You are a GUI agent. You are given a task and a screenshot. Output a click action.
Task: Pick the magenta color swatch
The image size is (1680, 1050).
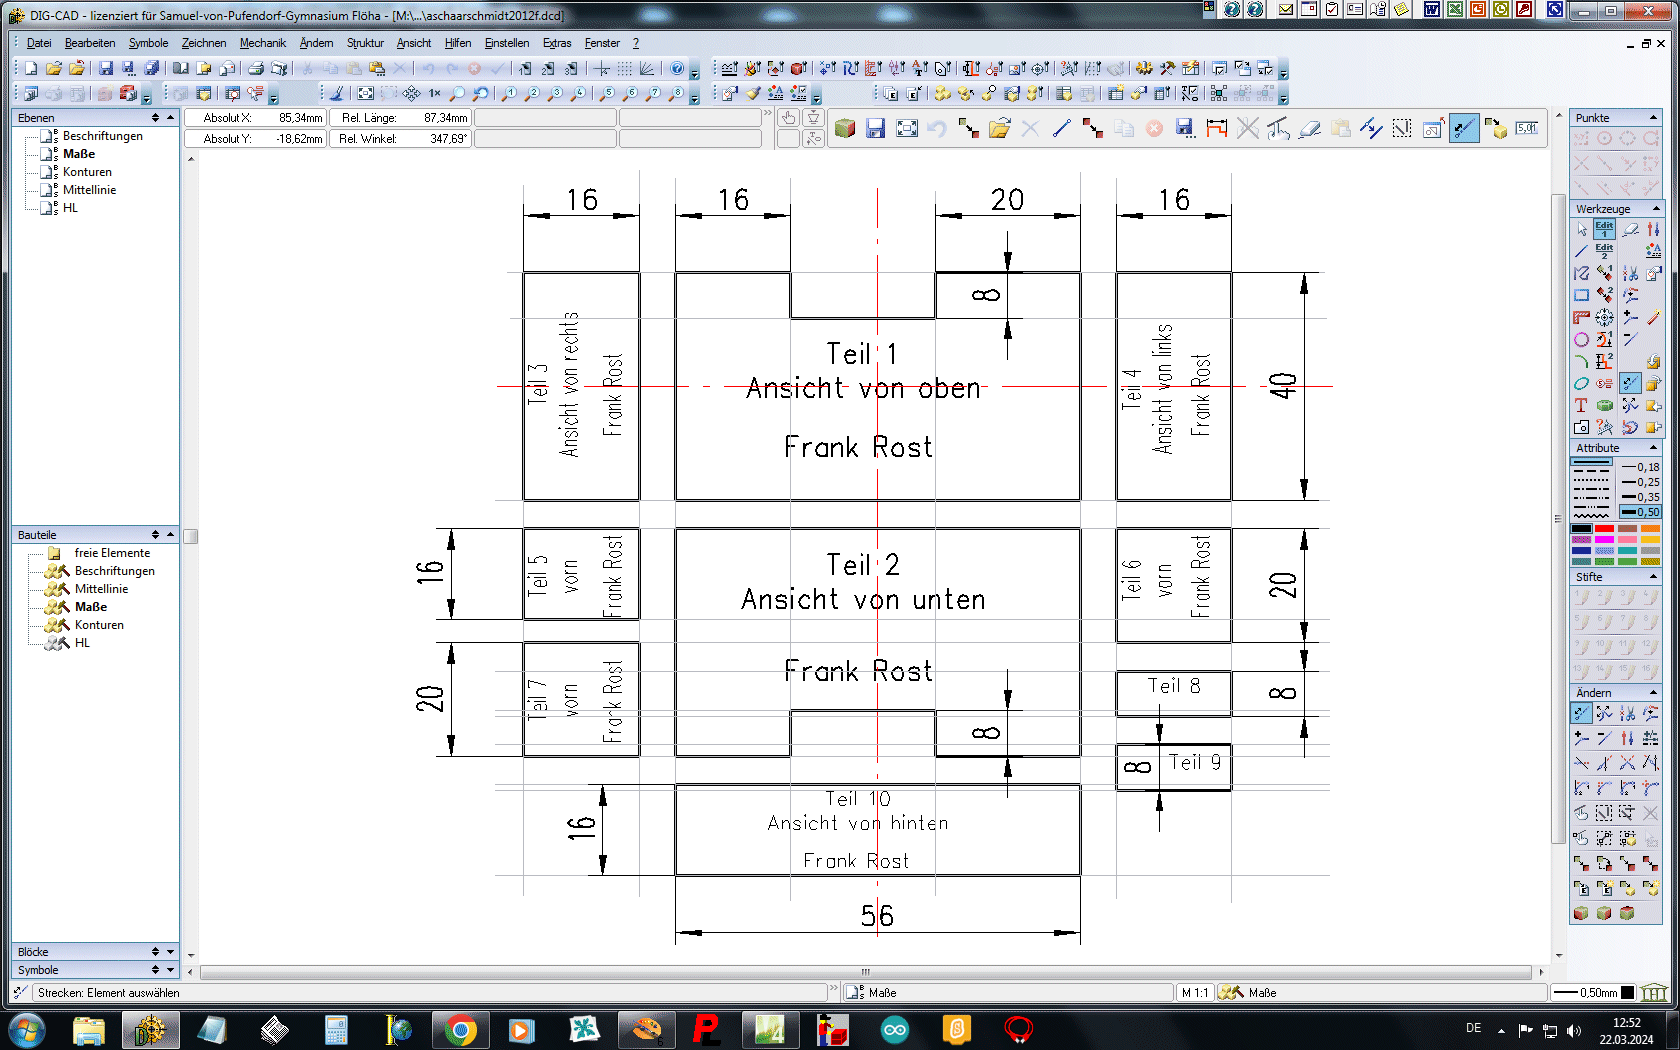pos(1604,540)
